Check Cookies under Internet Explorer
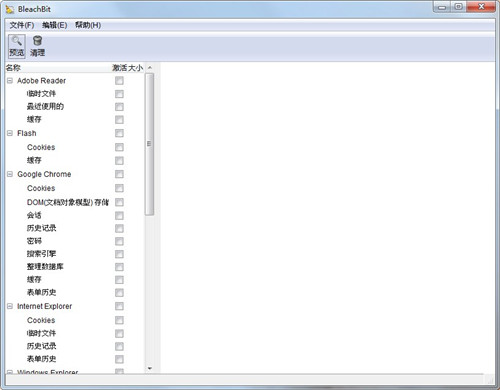The width and height of the screenshot is (500, 390). coord(119,320)
